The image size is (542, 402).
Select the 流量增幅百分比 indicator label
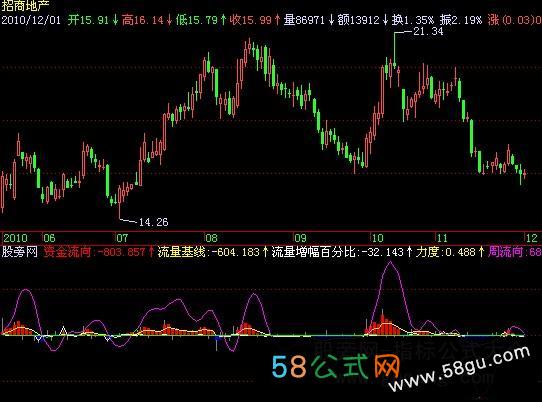coord(314,252)
